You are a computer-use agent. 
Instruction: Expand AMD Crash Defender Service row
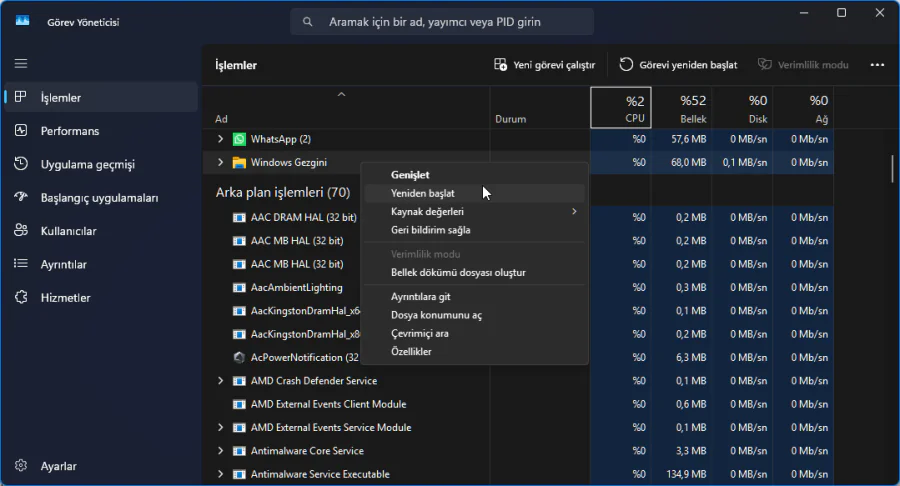(220, 381)
